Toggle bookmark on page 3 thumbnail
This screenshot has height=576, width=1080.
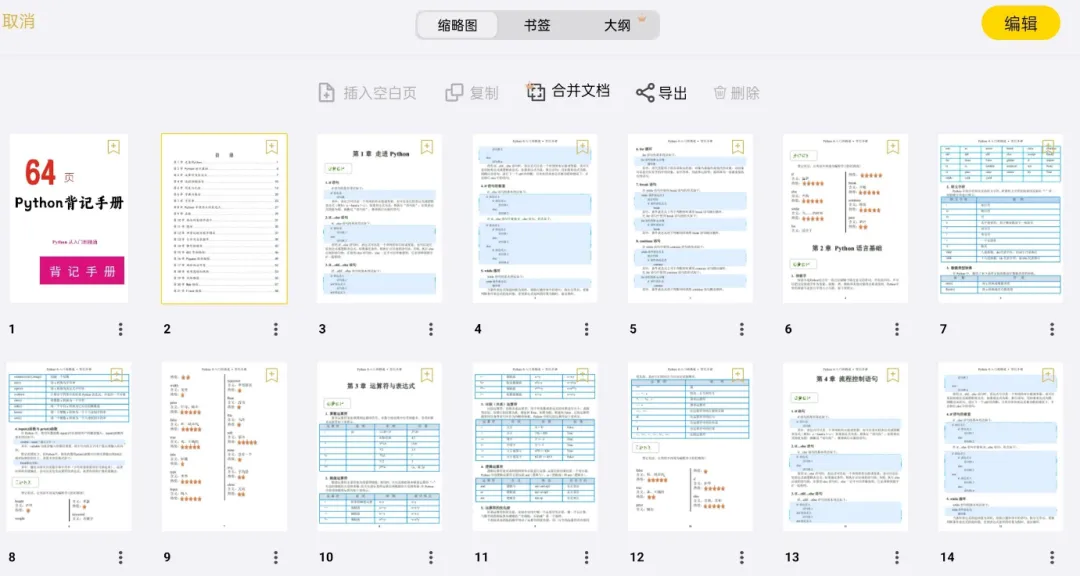[x=427, y=147]
